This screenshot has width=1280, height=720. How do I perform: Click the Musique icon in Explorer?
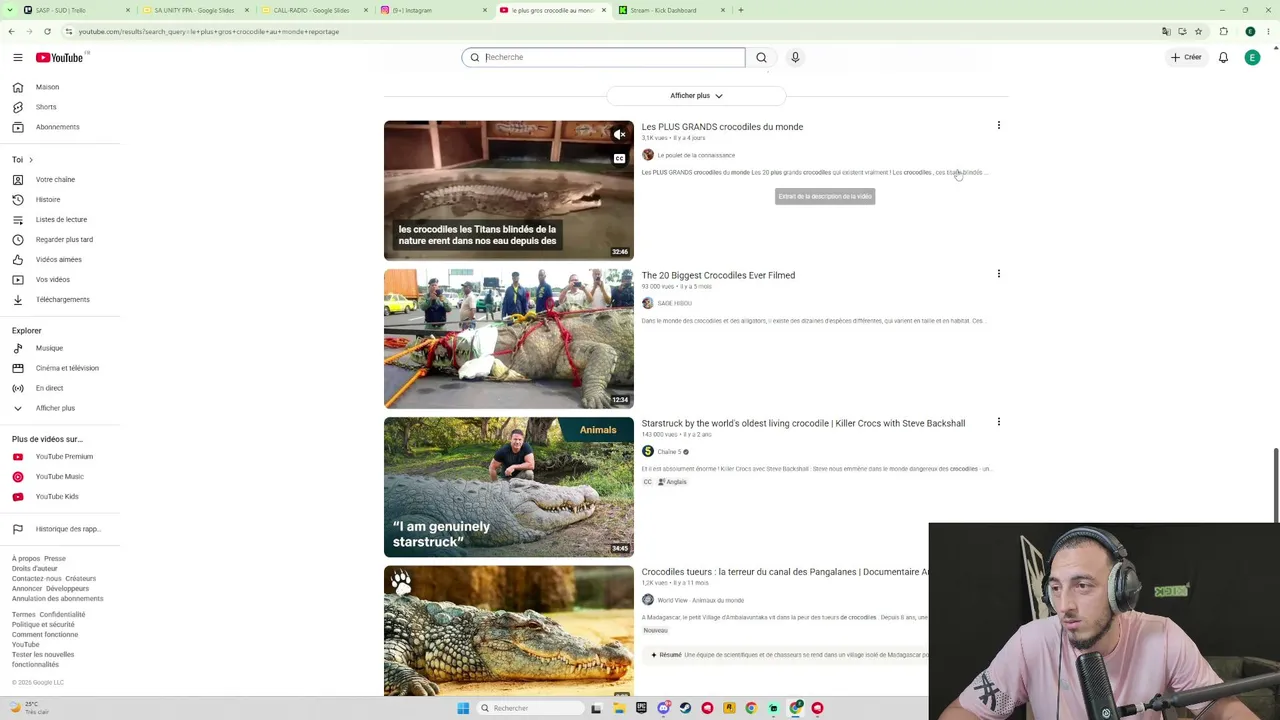(x=18, y=348)
